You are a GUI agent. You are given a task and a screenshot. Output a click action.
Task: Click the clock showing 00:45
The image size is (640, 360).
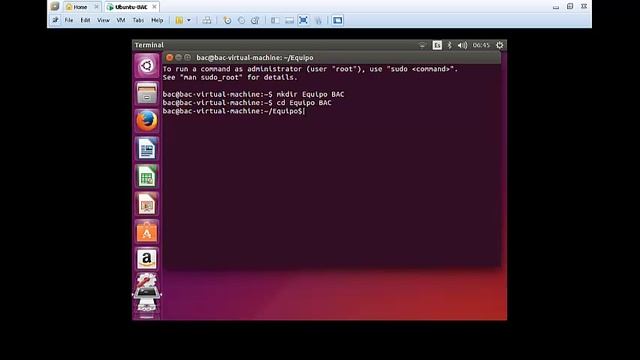pos(481,45)
